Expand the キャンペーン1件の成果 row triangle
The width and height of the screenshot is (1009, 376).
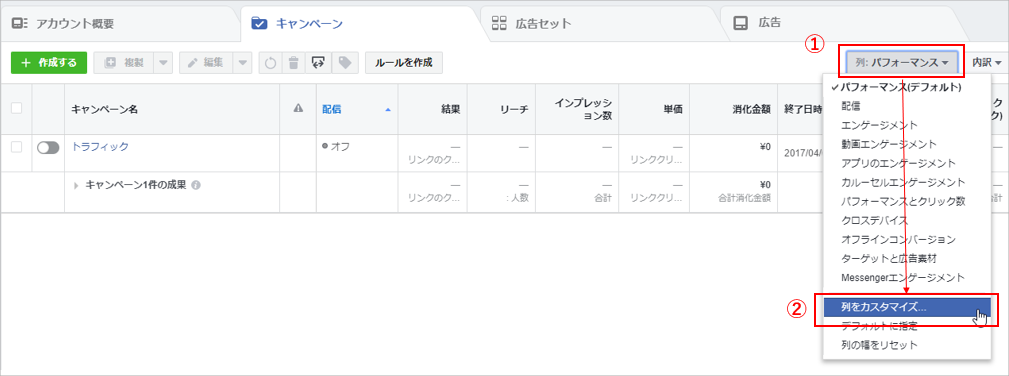point(76,185)
